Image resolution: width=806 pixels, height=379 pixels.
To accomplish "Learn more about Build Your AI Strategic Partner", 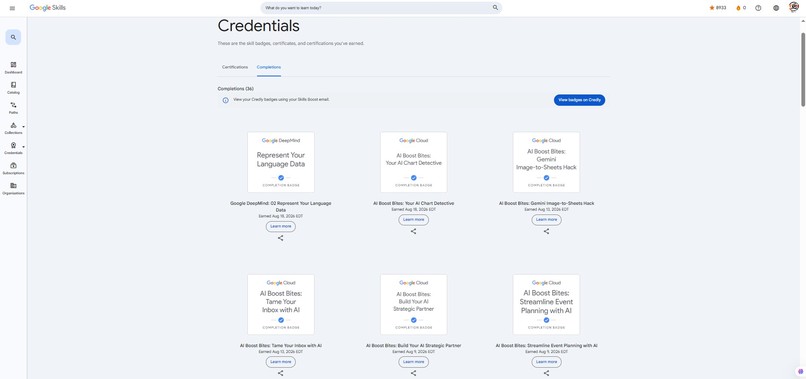I will [413, 362].
